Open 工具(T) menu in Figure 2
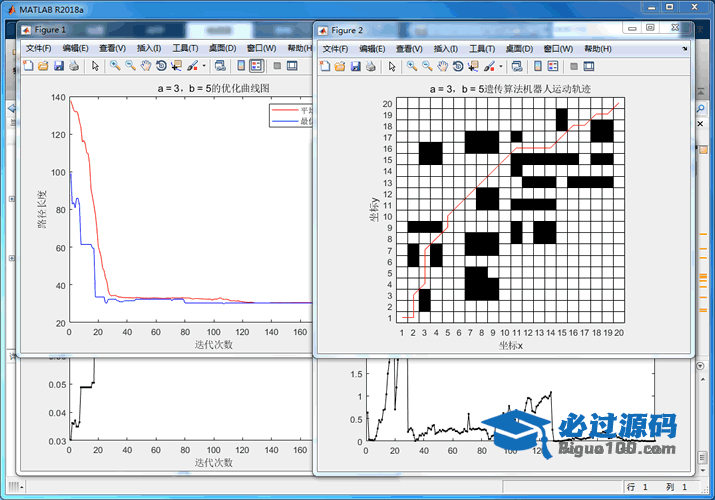Viewport: 715px width, 500px height. (x=482, y=49)
